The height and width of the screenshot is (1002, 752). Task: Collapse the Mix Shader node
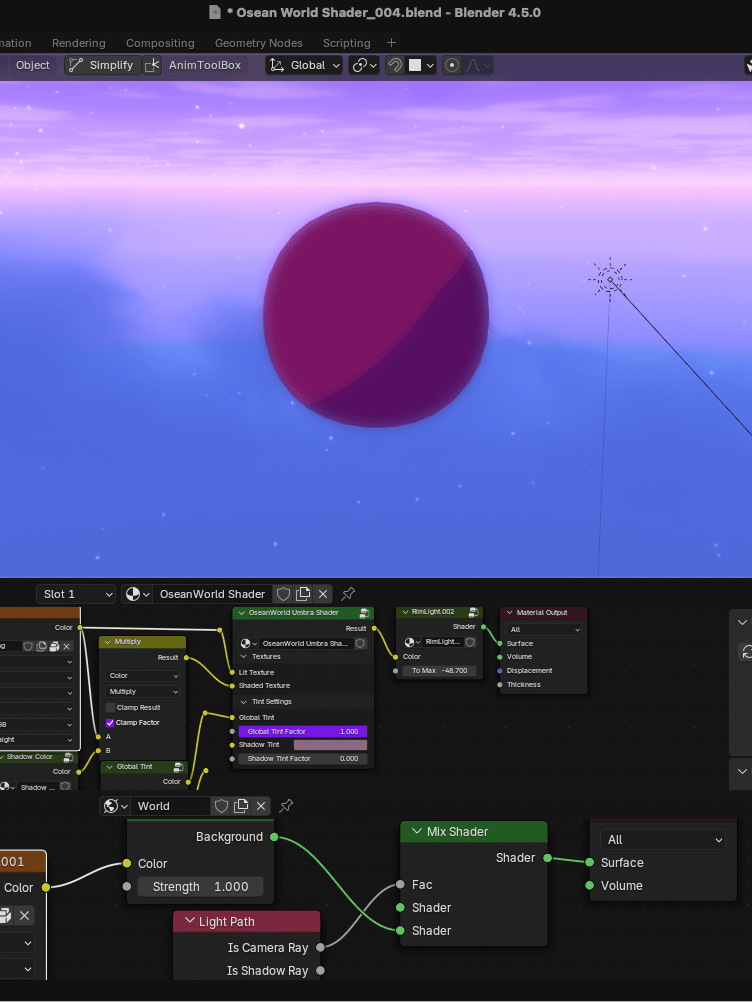click(416, 832)
